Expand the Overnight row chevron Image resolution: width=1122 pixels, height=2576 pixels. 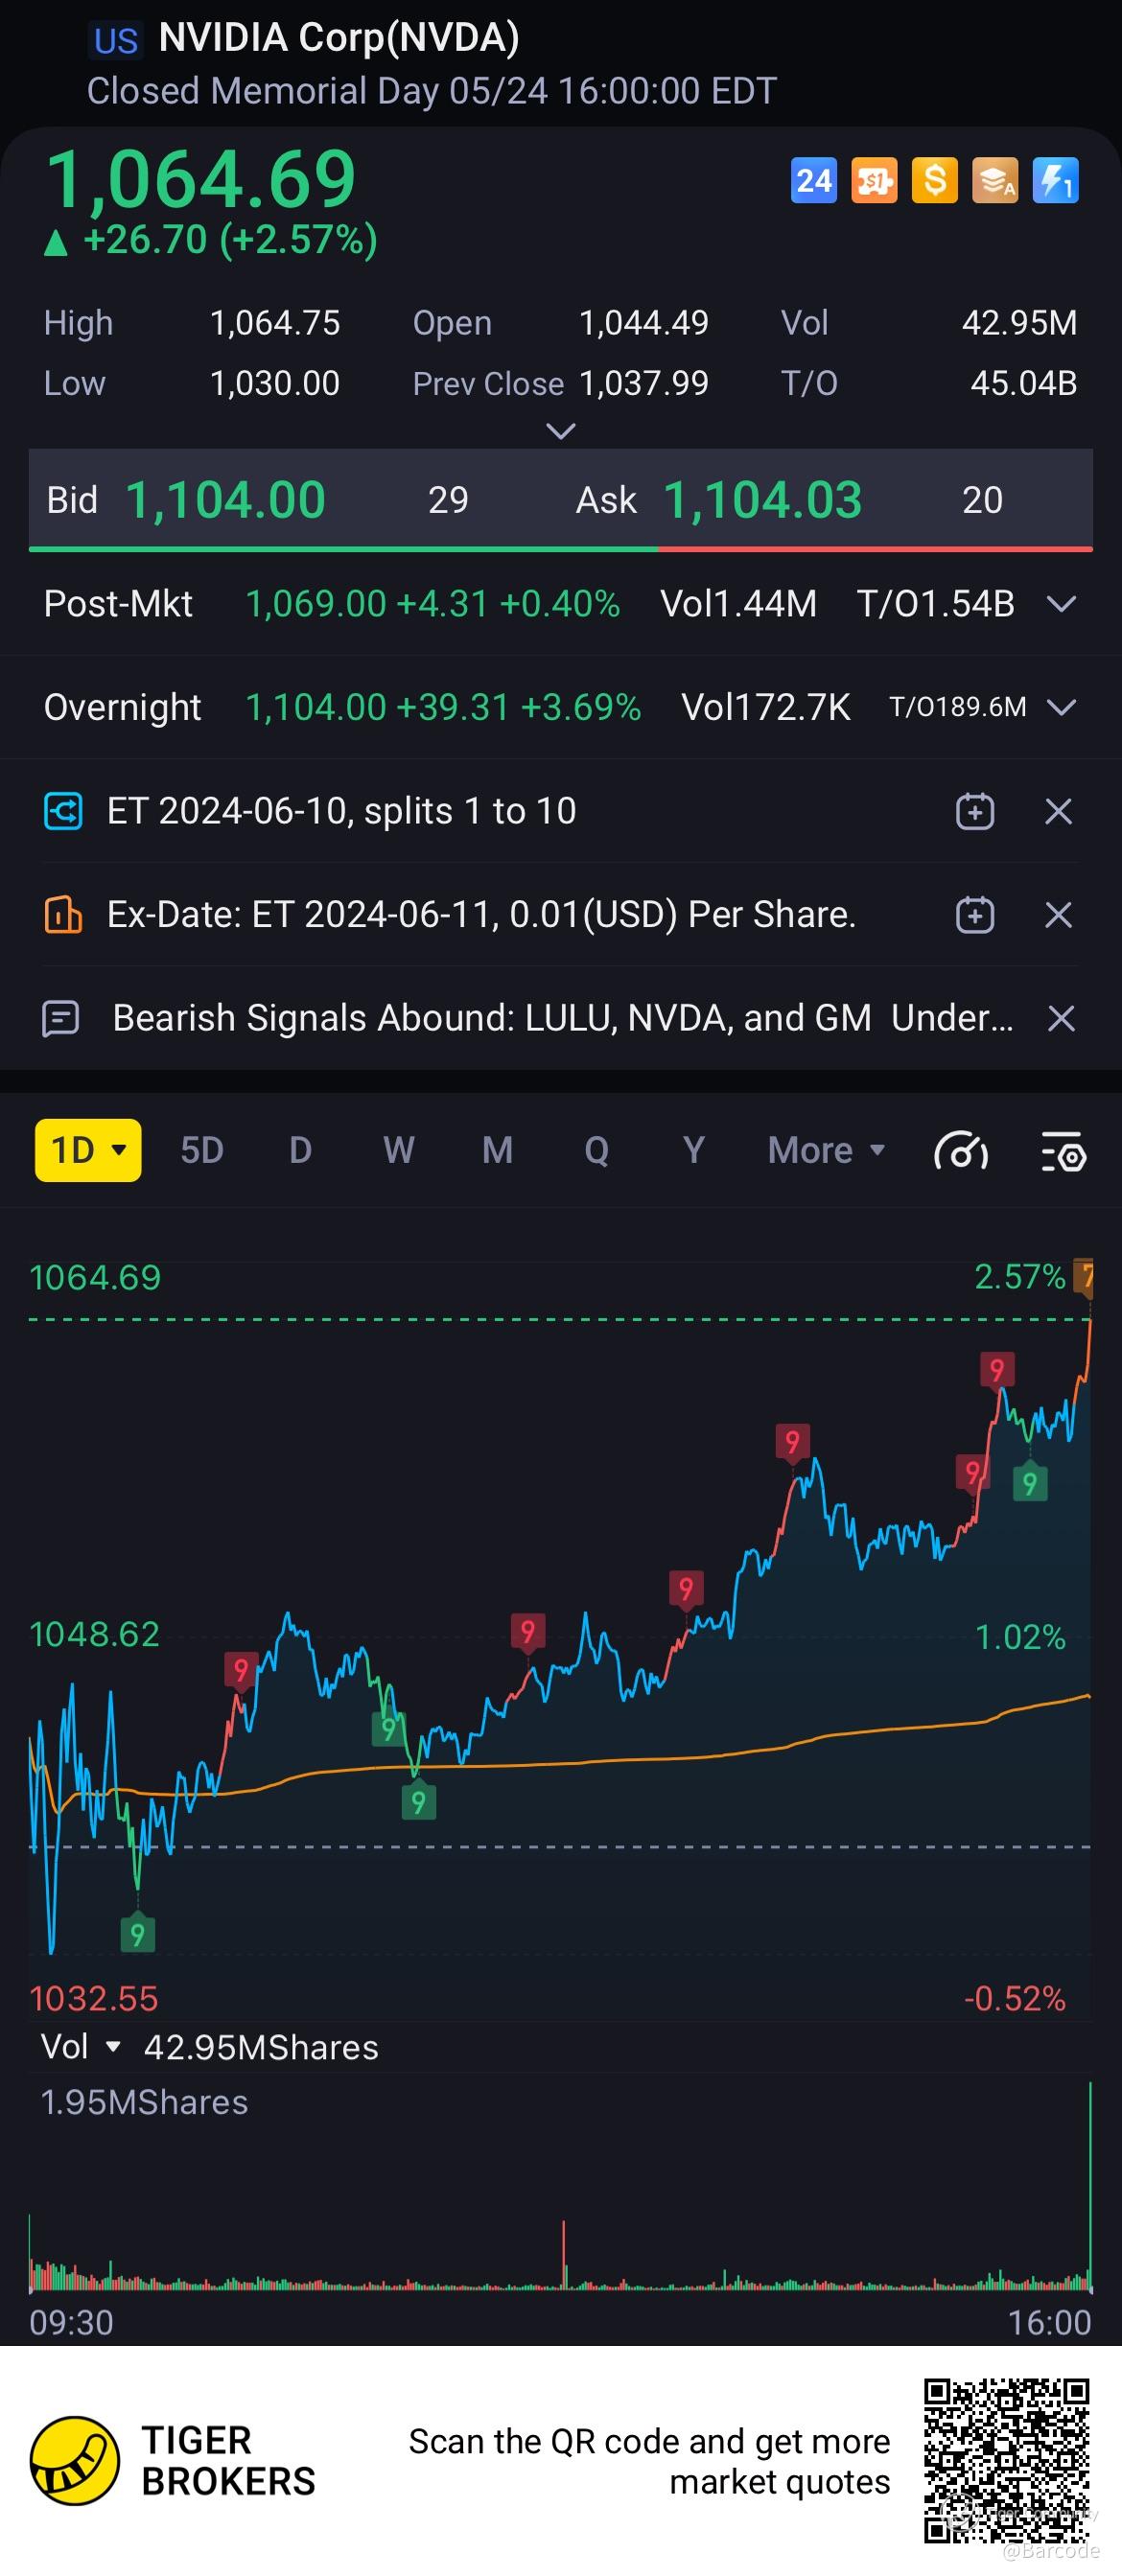click(x=1061, y=707)
